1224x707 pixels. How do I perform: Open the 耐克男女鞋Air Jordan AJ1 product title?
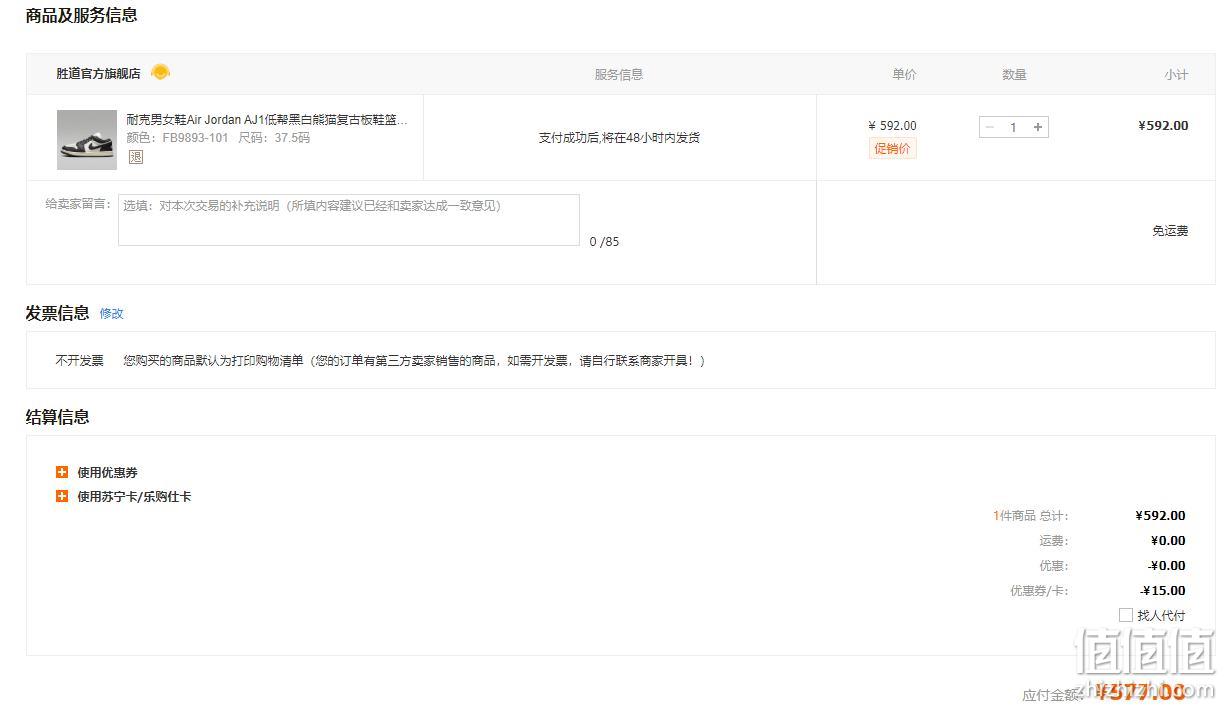coord(267,120)
